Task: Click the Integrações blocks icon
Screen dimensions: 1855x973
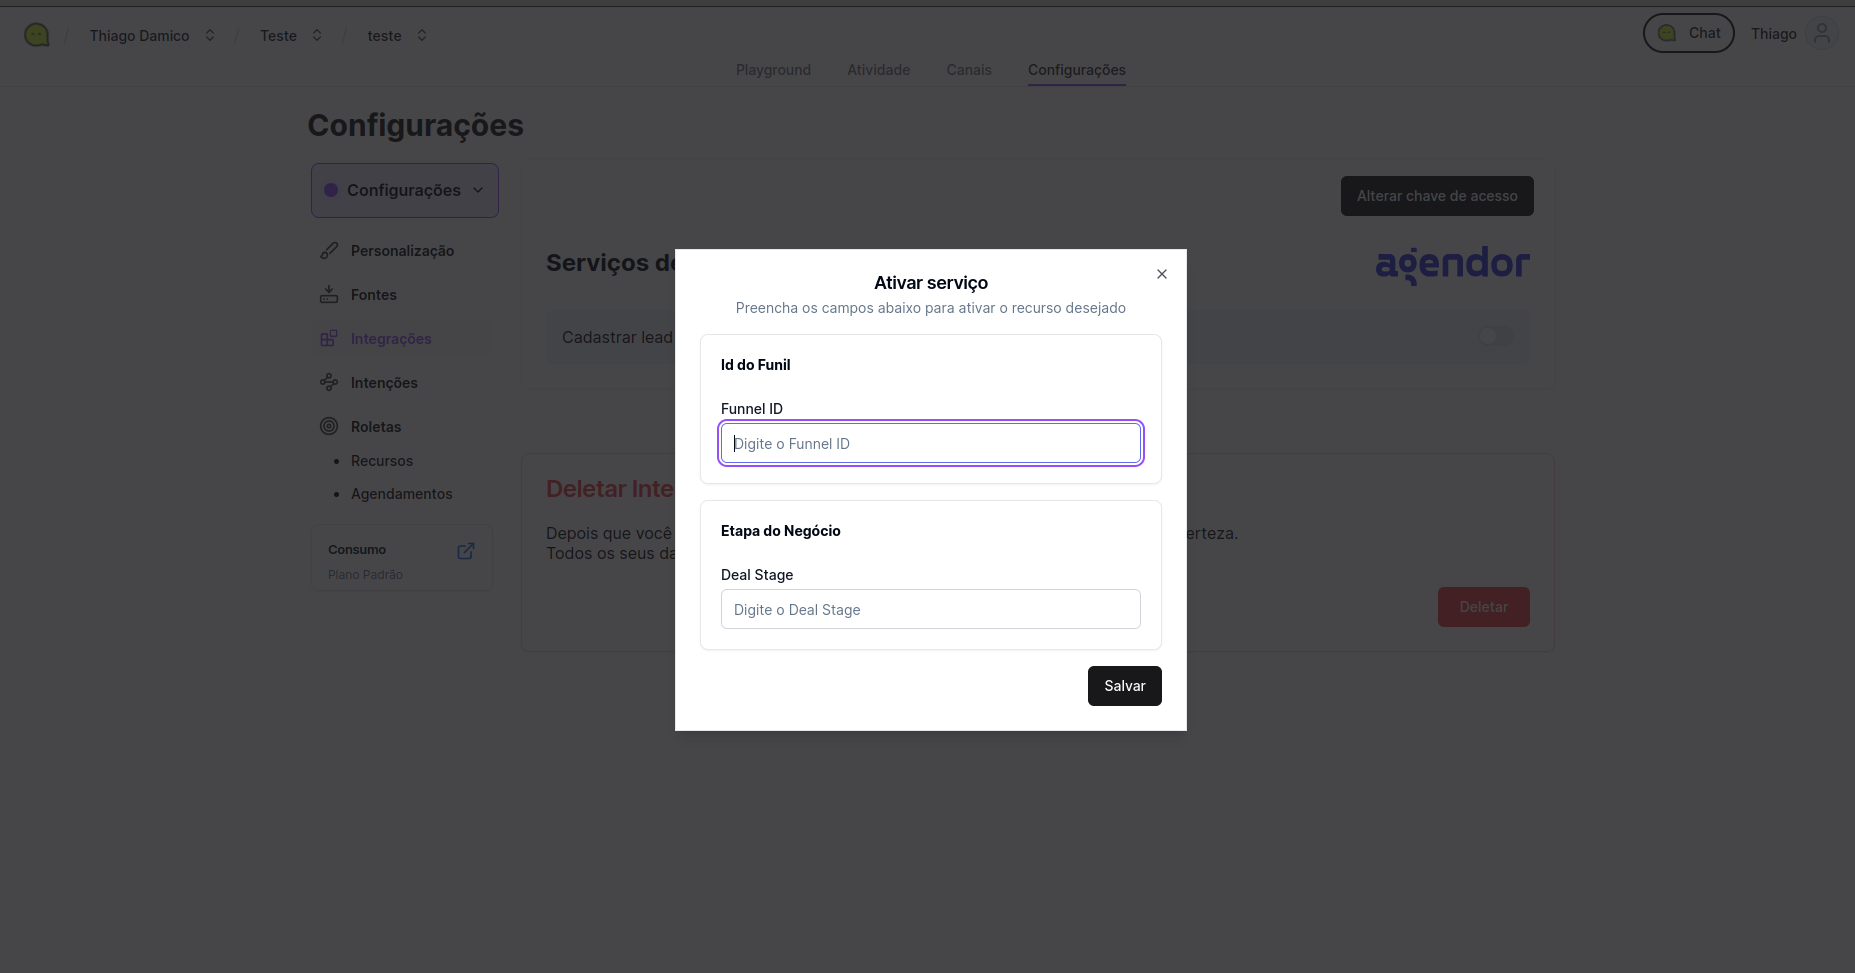Action: tap(329, 339)
